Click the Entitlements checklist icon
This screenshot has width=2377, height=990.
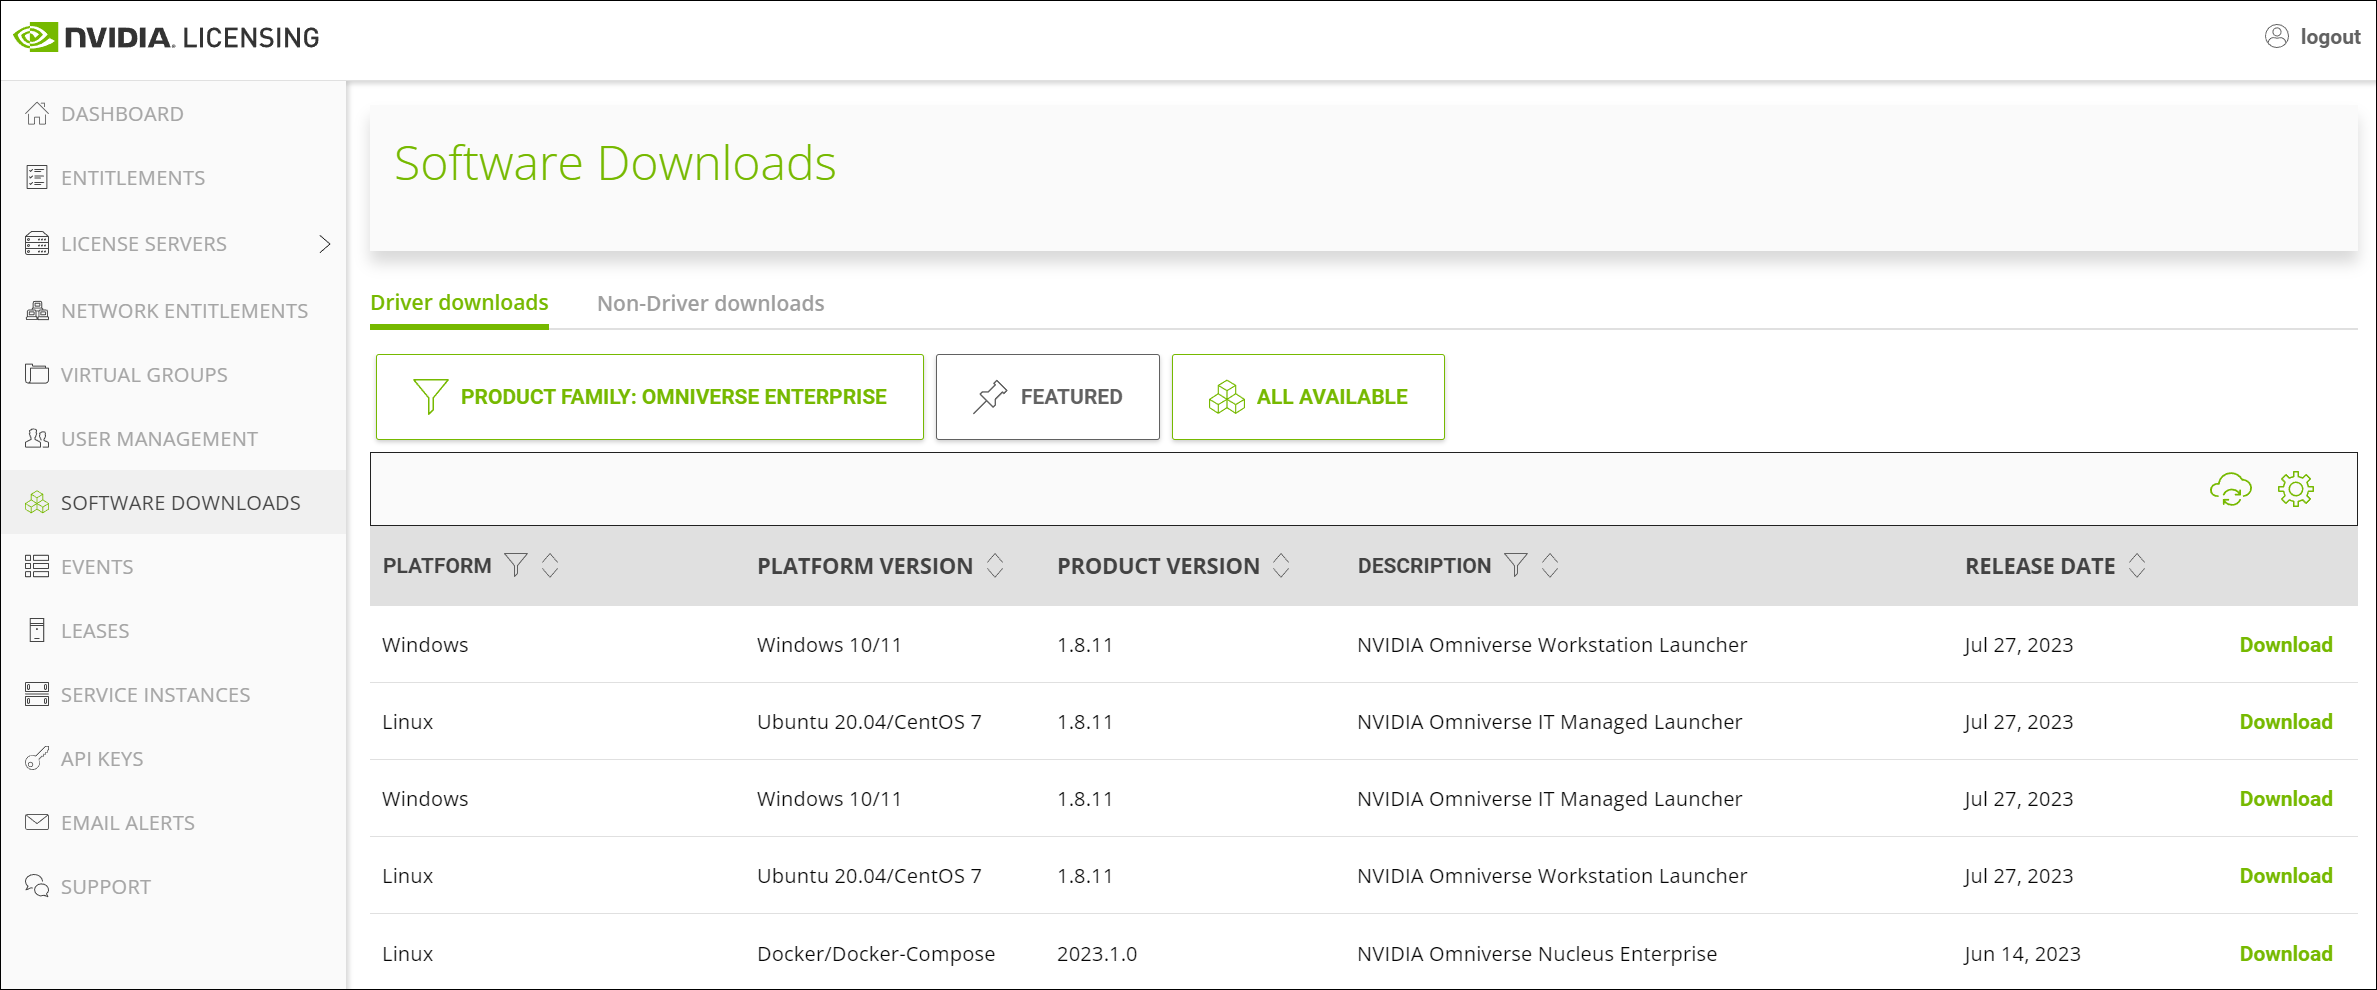37,177
